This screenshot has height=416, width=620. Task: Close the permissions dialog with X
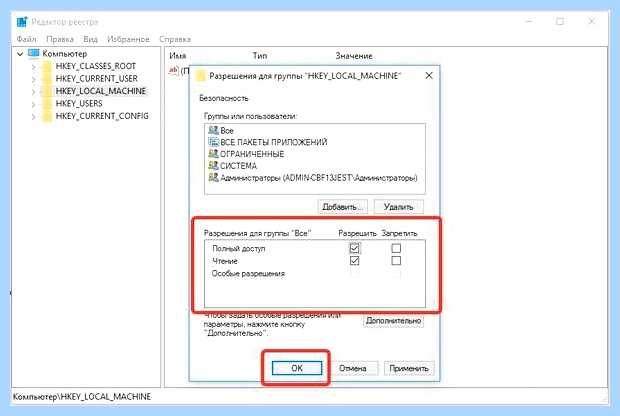(x=429, y=76)
